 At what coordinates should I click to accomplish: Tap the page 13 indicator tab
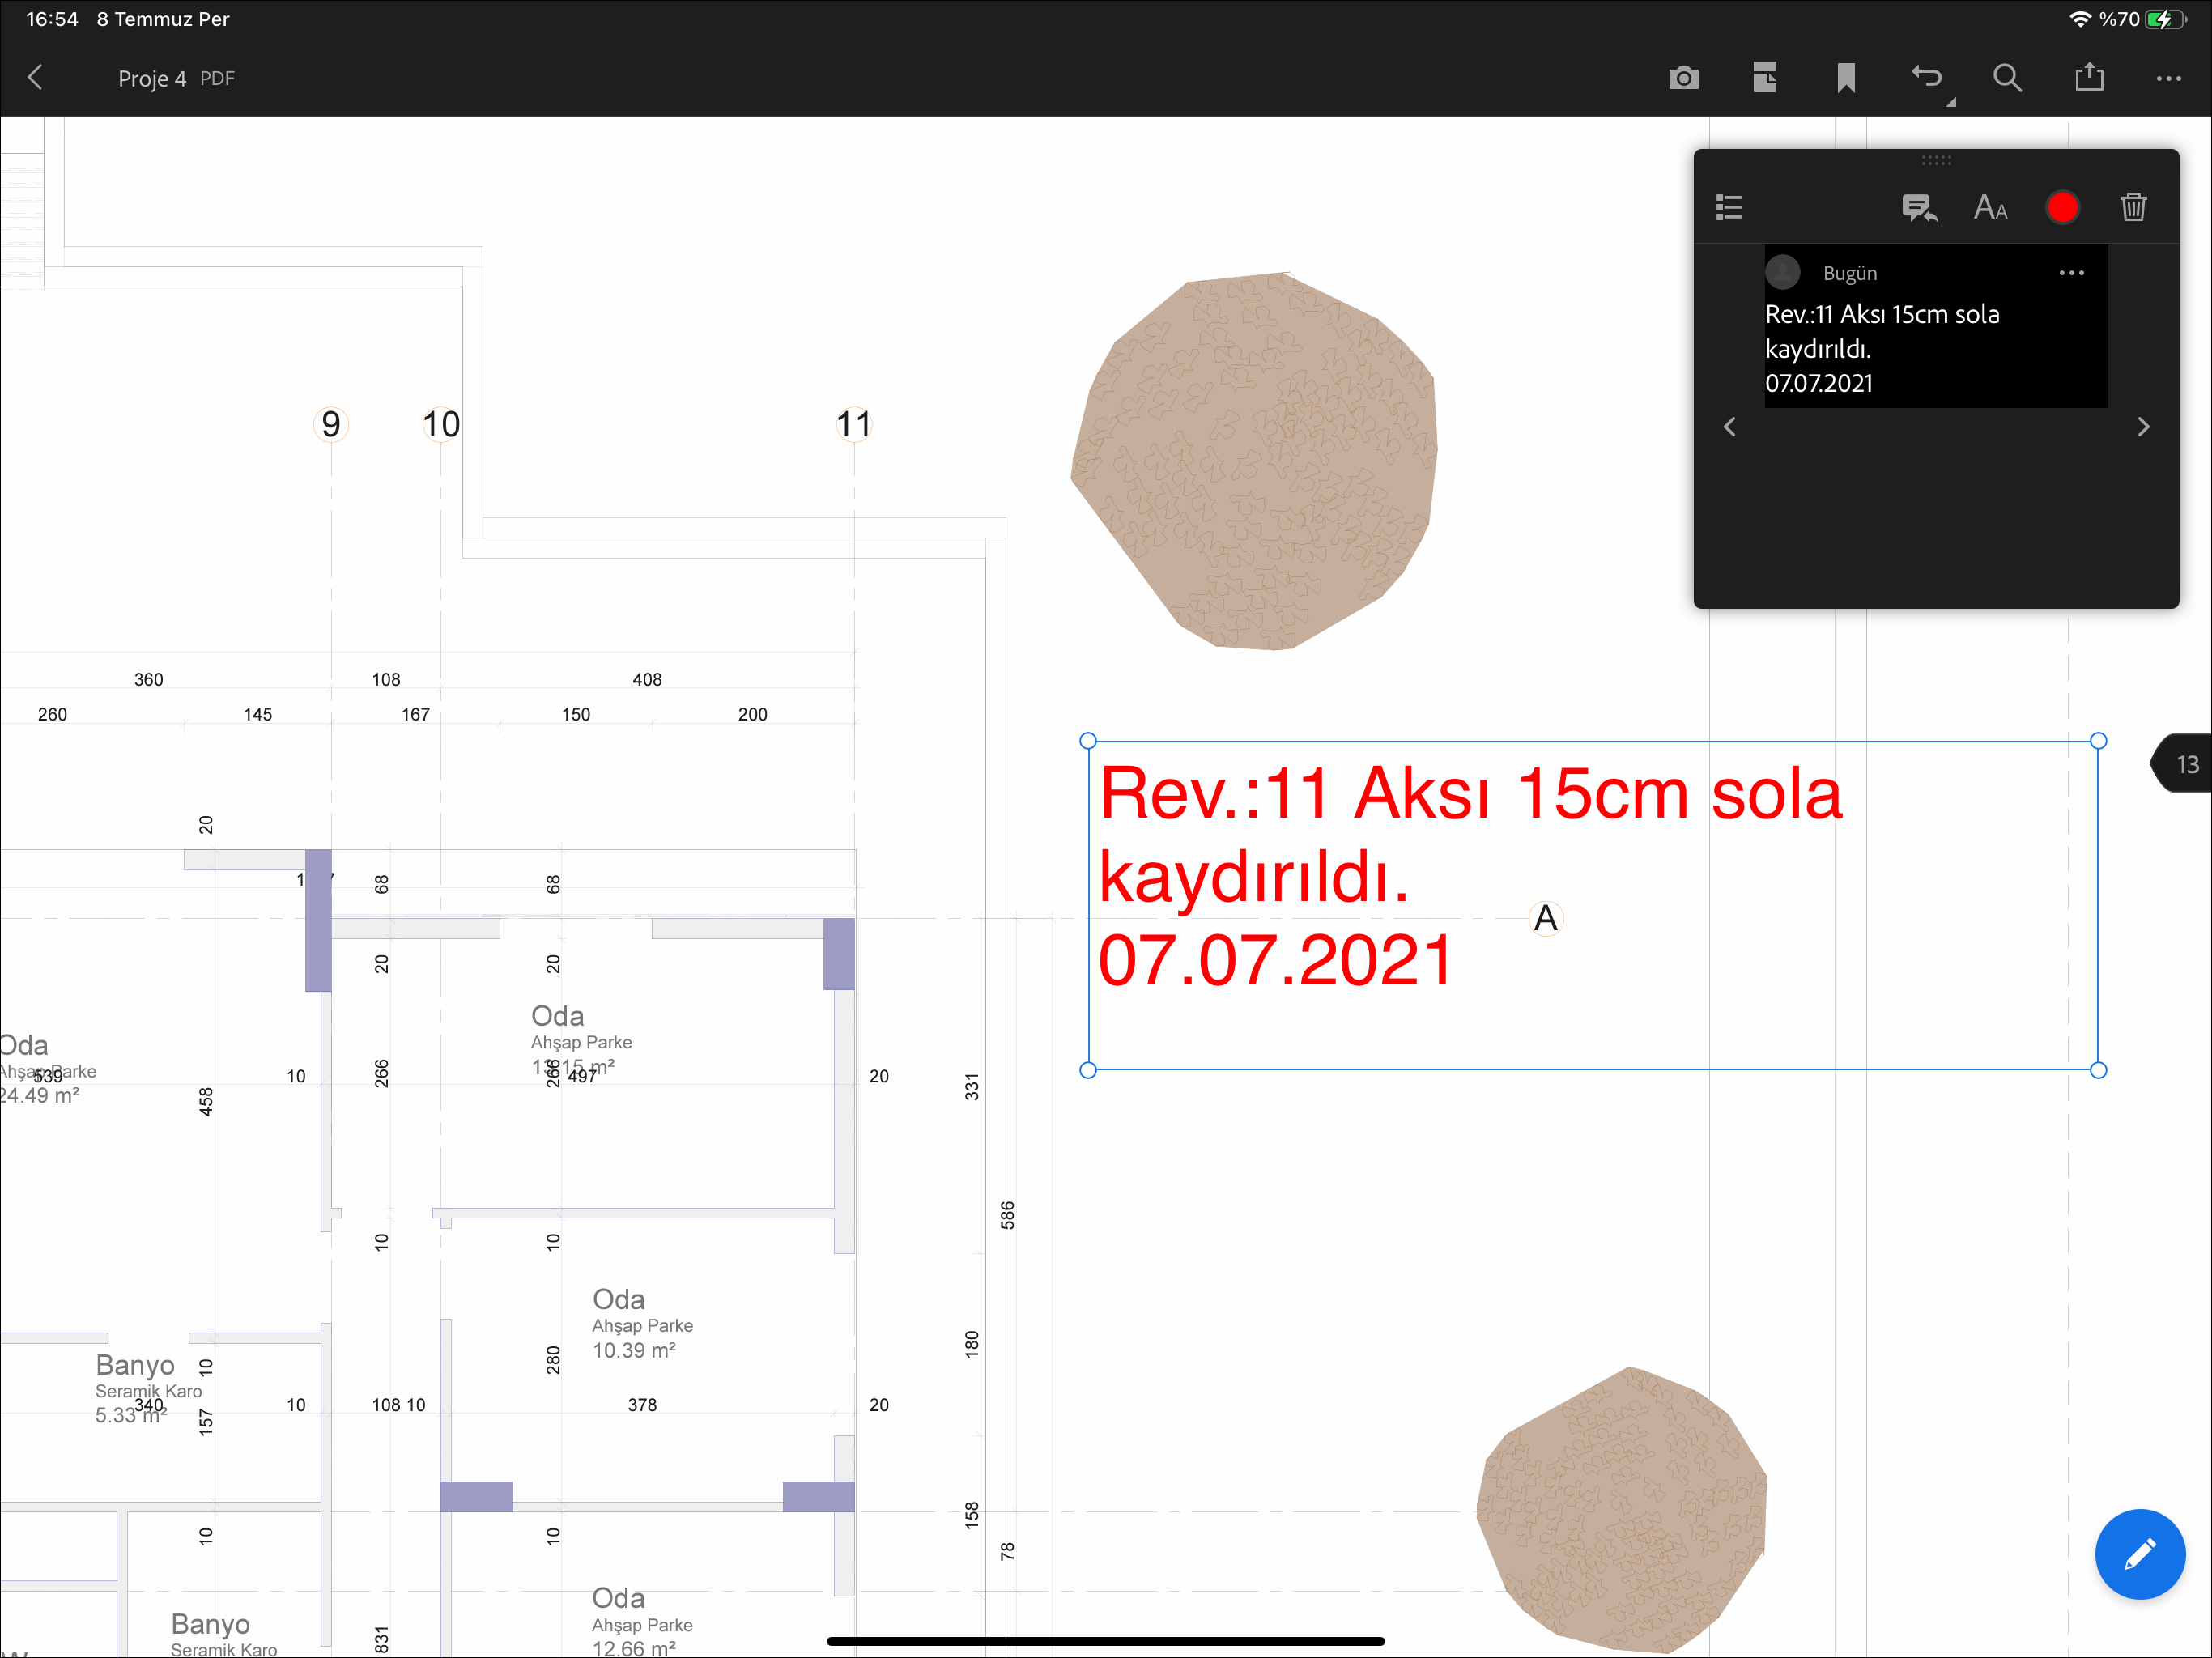tap(2186, 764)
